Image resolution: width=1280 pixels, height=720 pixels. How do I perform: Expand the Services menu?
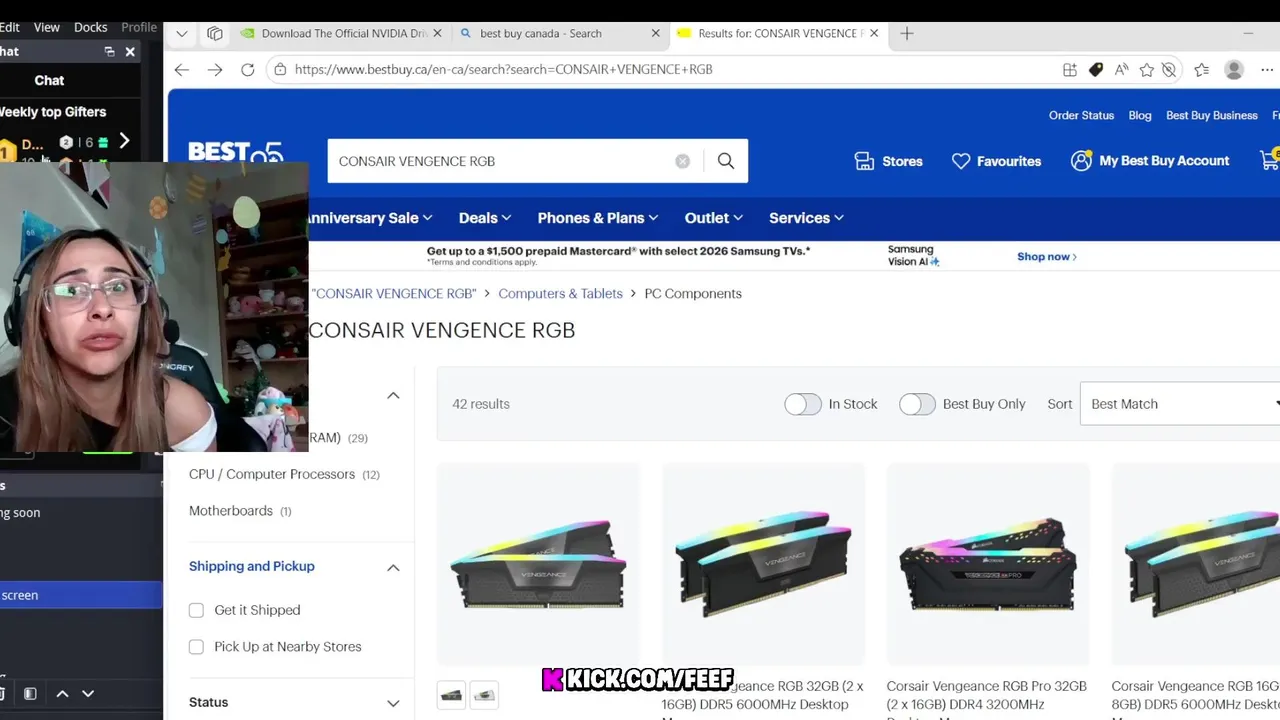(x=806, y=218)
